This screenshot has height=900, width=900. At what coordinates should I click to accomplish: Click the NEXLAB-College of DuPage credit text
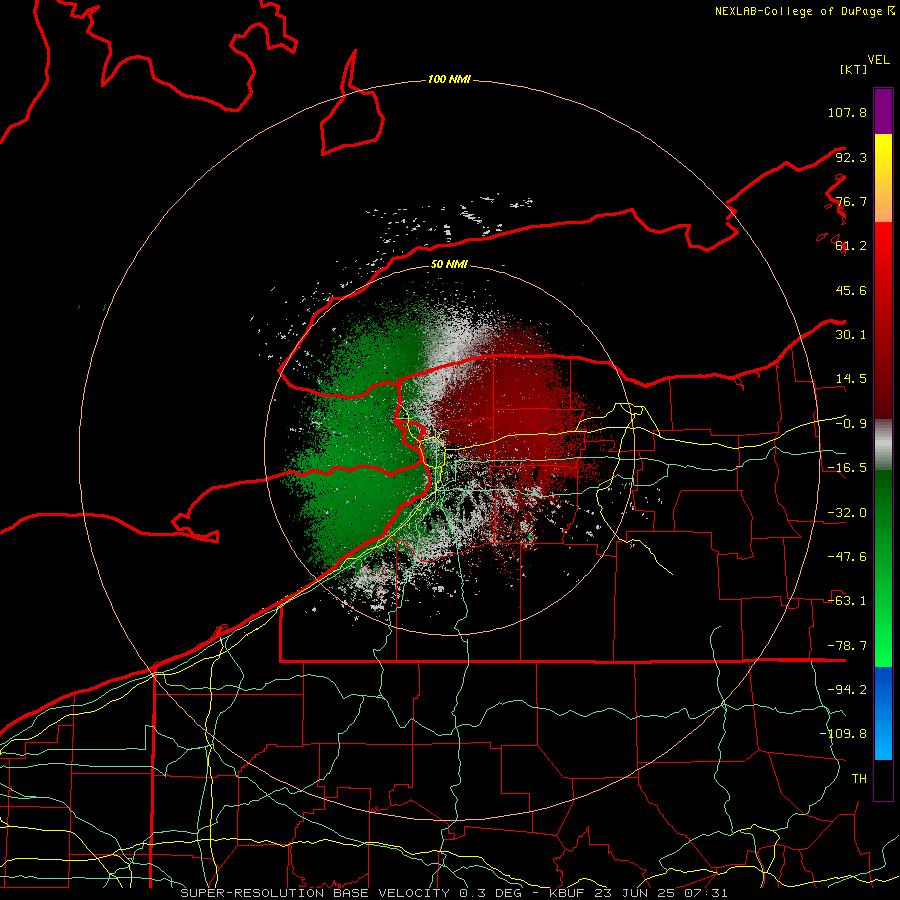804,11
